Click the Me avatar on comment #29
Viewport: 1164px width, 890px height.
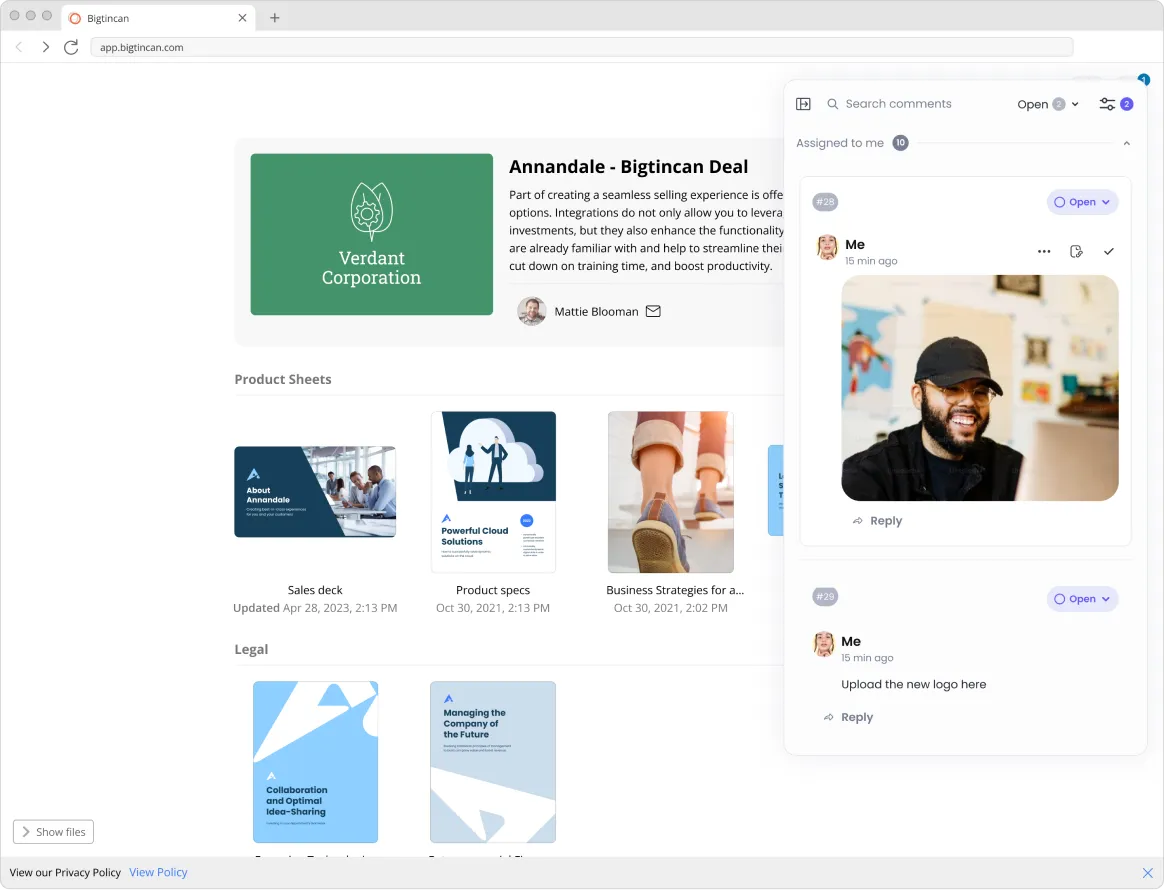click(823, 644)
